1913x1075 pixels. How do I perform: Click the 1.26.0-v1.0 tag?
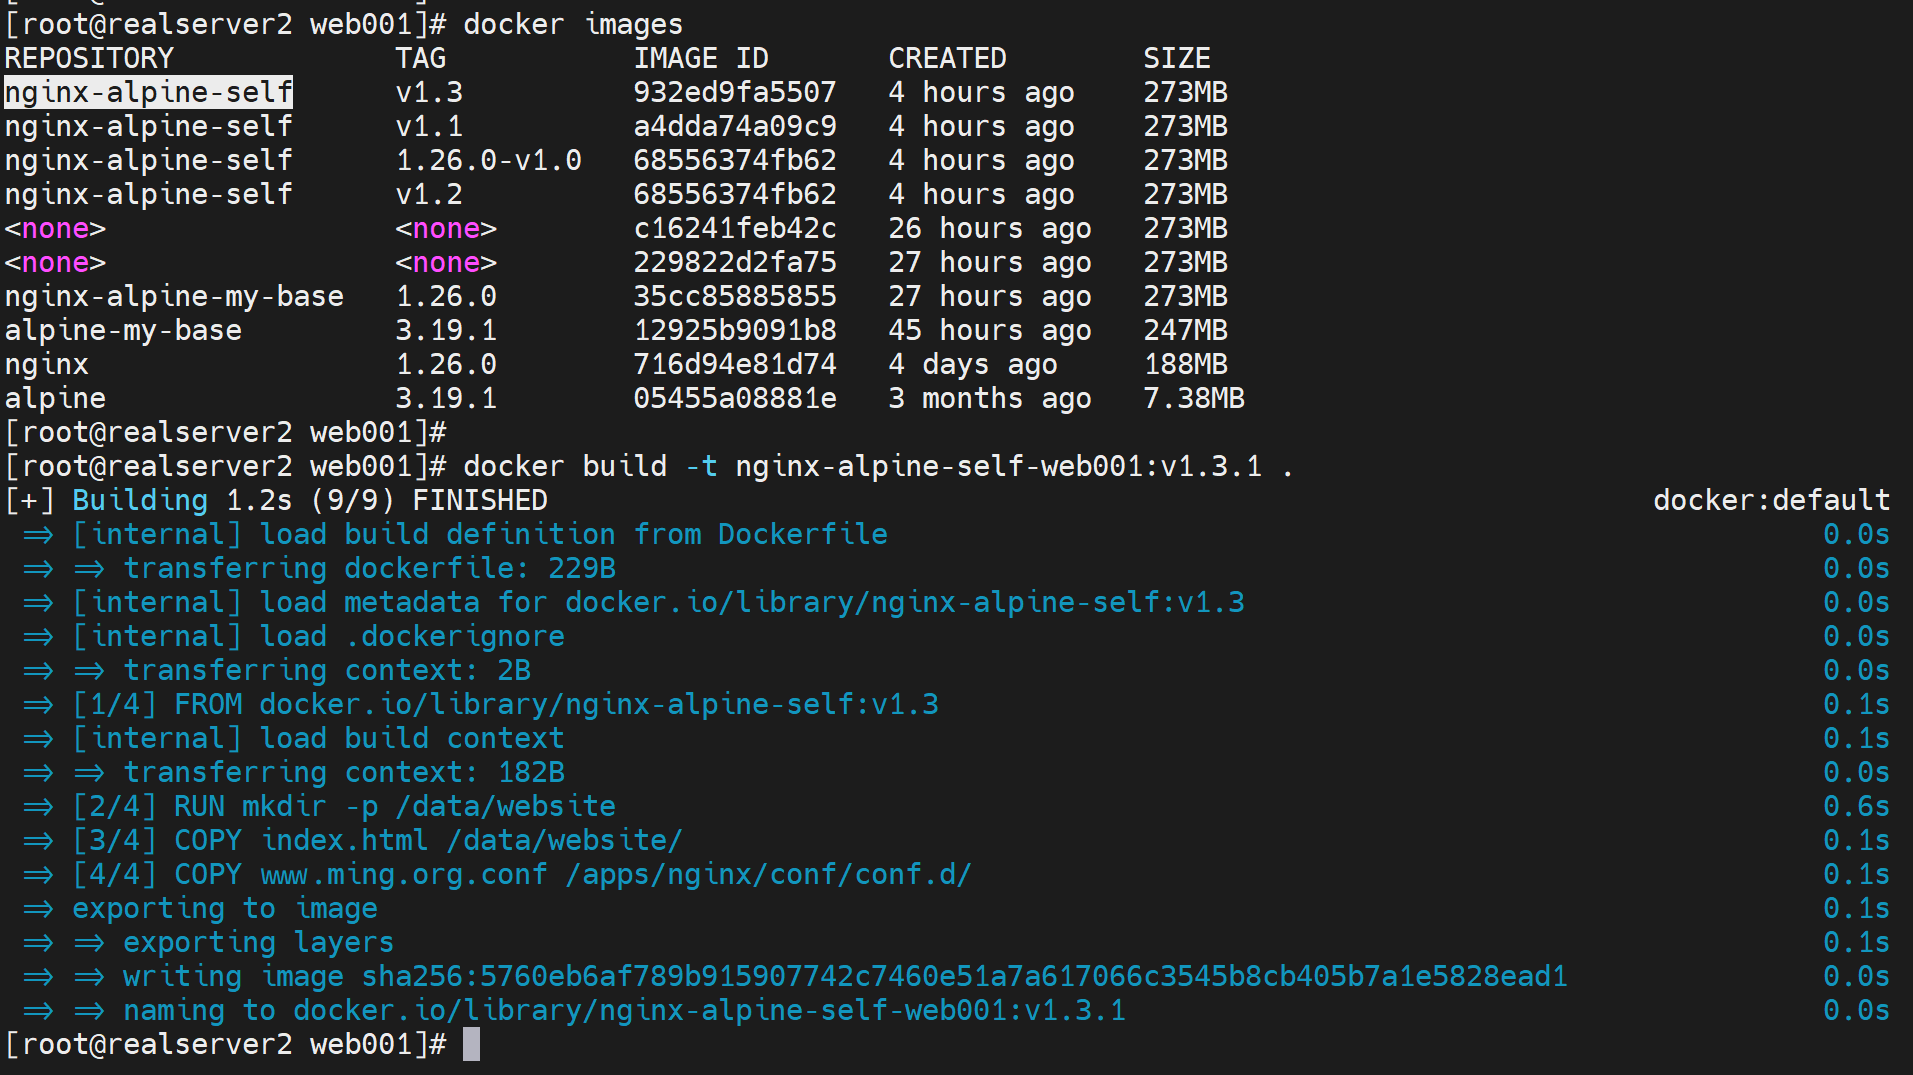pyautogui.click(x=488, y=161)
